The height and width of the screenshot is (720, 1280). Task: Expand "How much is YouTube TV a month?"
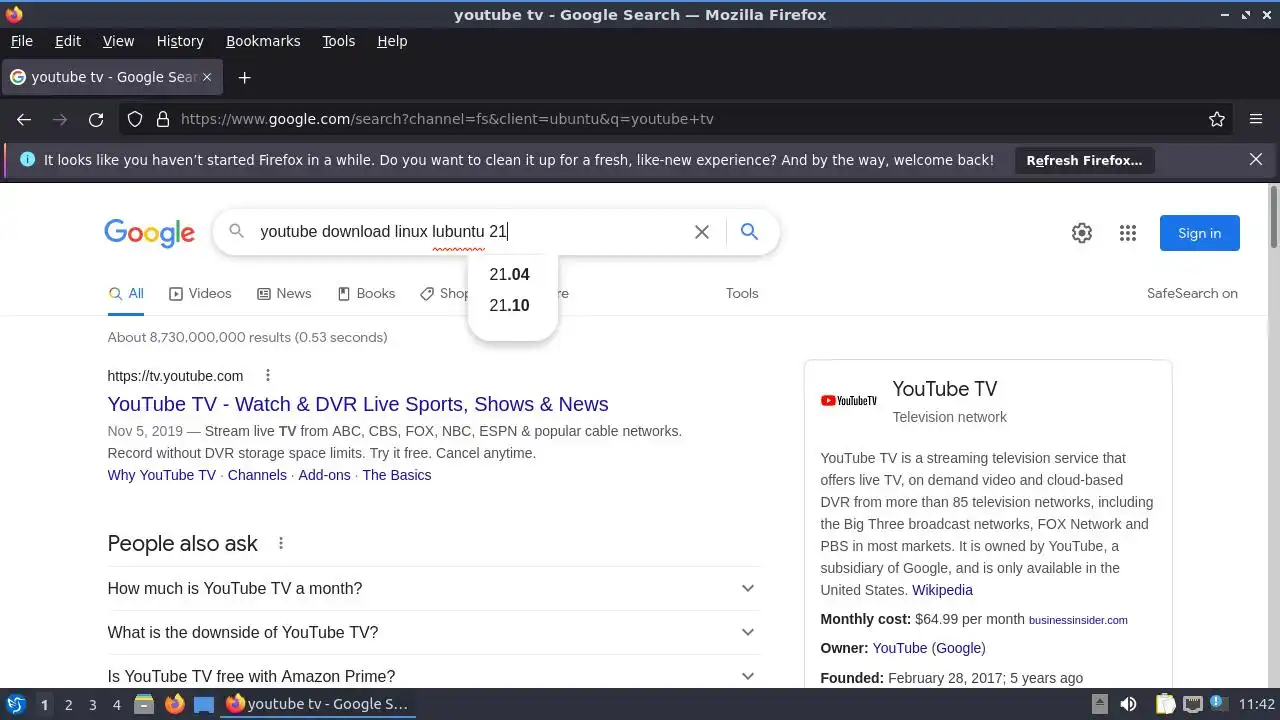[x=433, y=588]
